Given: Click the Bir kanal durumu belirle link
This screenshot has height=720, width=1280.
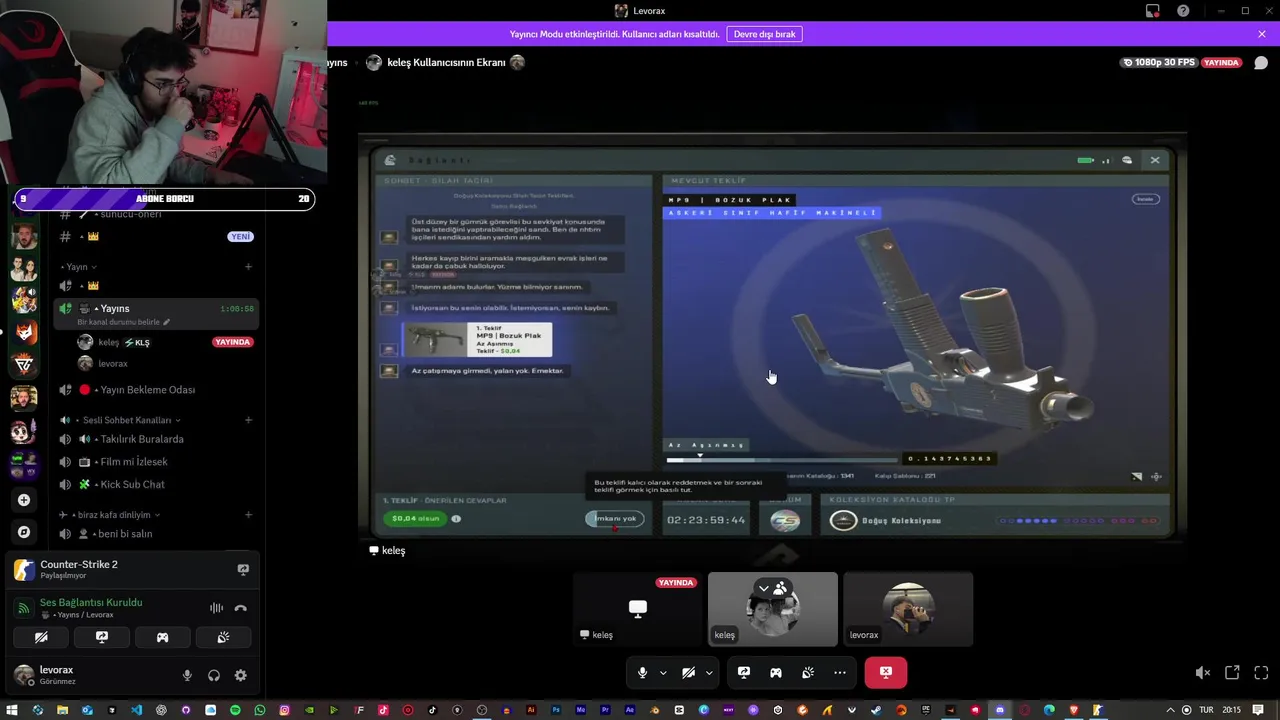Looking at the screenshot, I should pyautogui.click(x=123, y=322).
